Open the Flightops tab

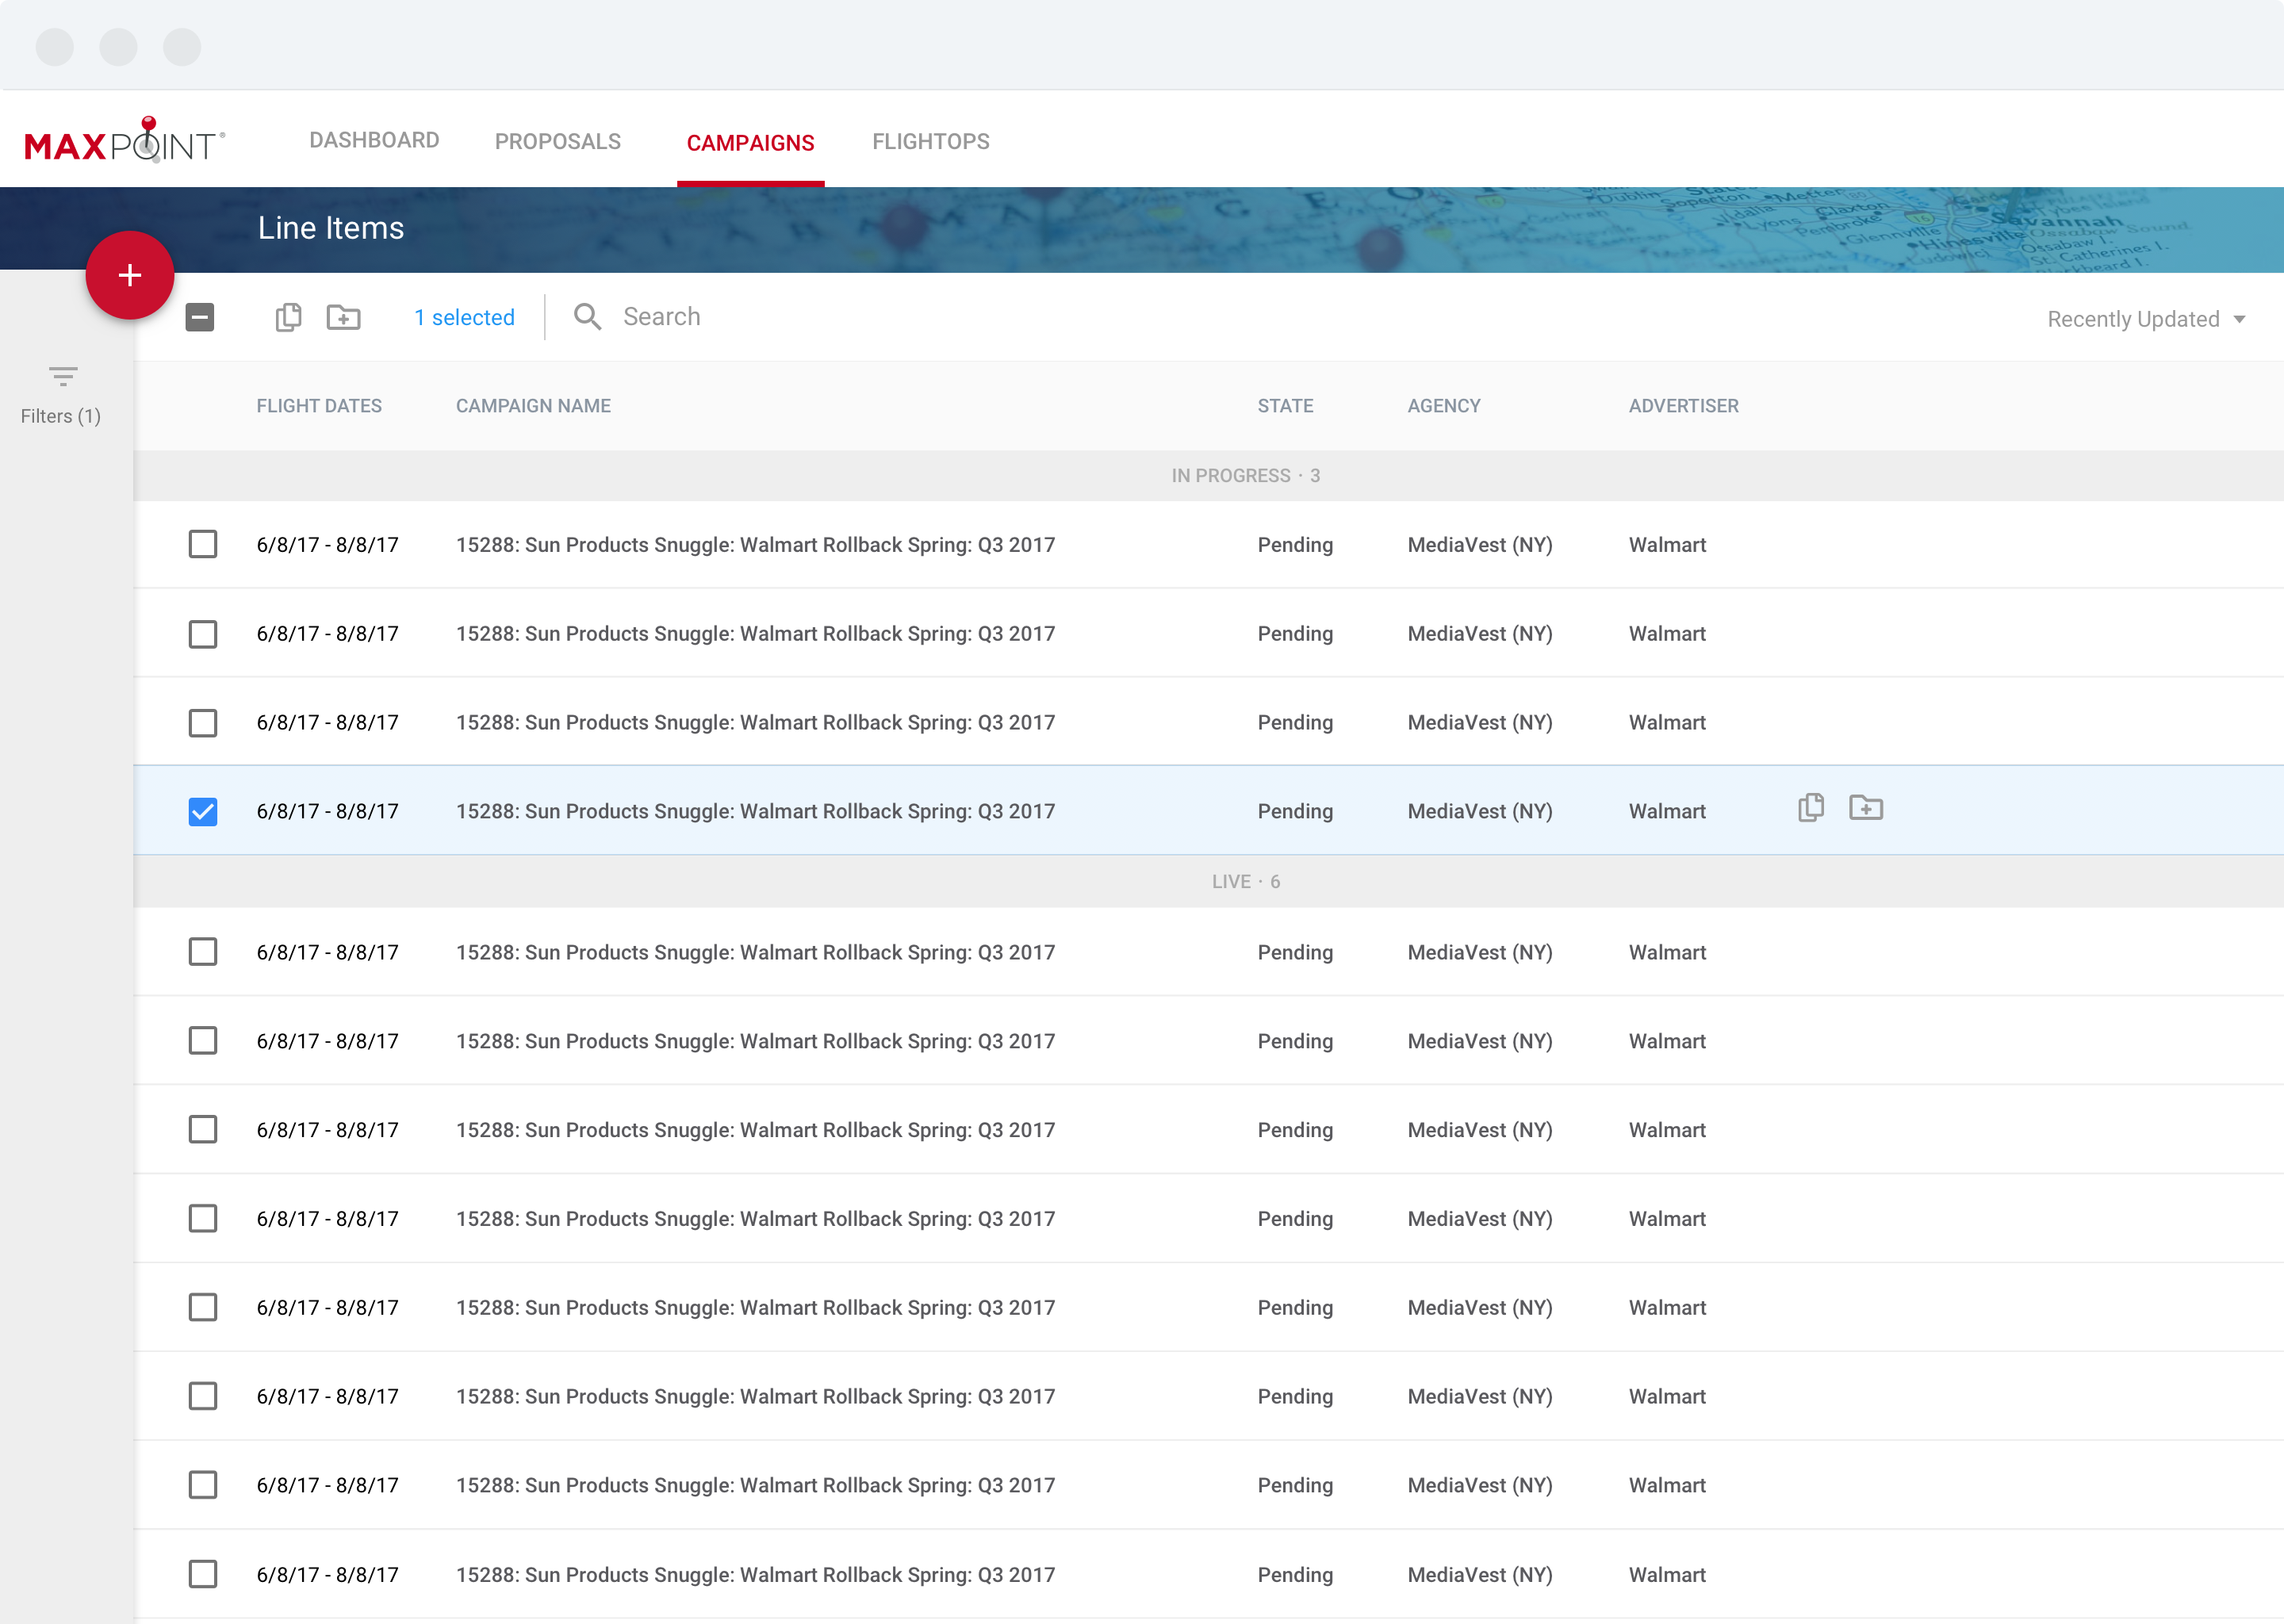pos(930,141)
